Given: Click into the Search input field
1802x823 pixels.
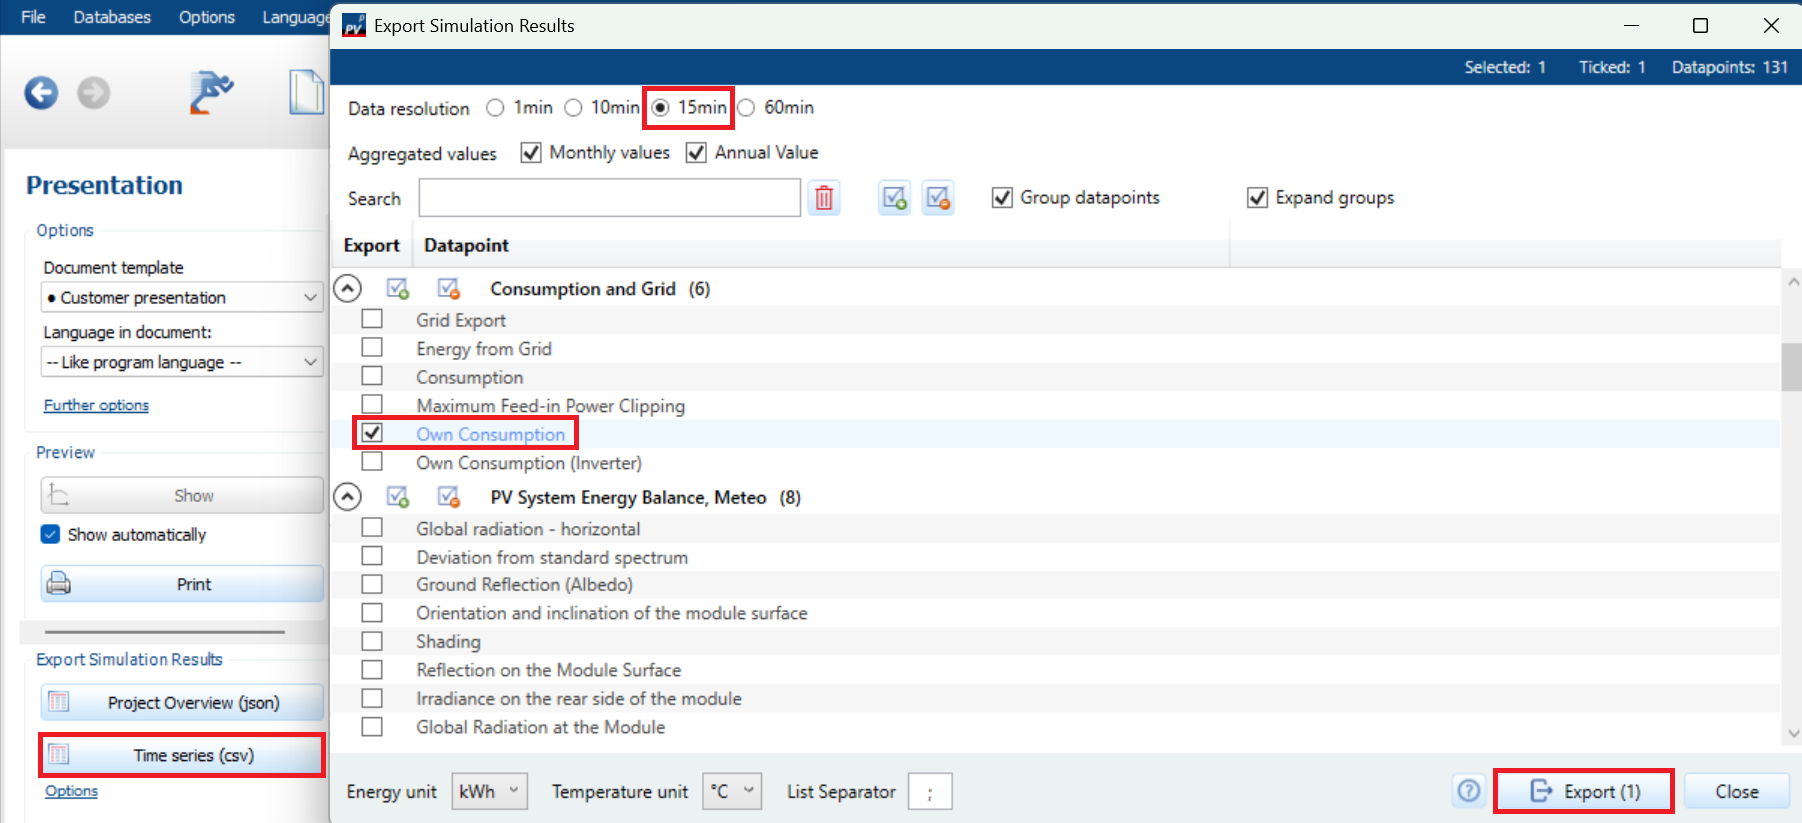Looking at the screenshot, I should pos(609,198).
